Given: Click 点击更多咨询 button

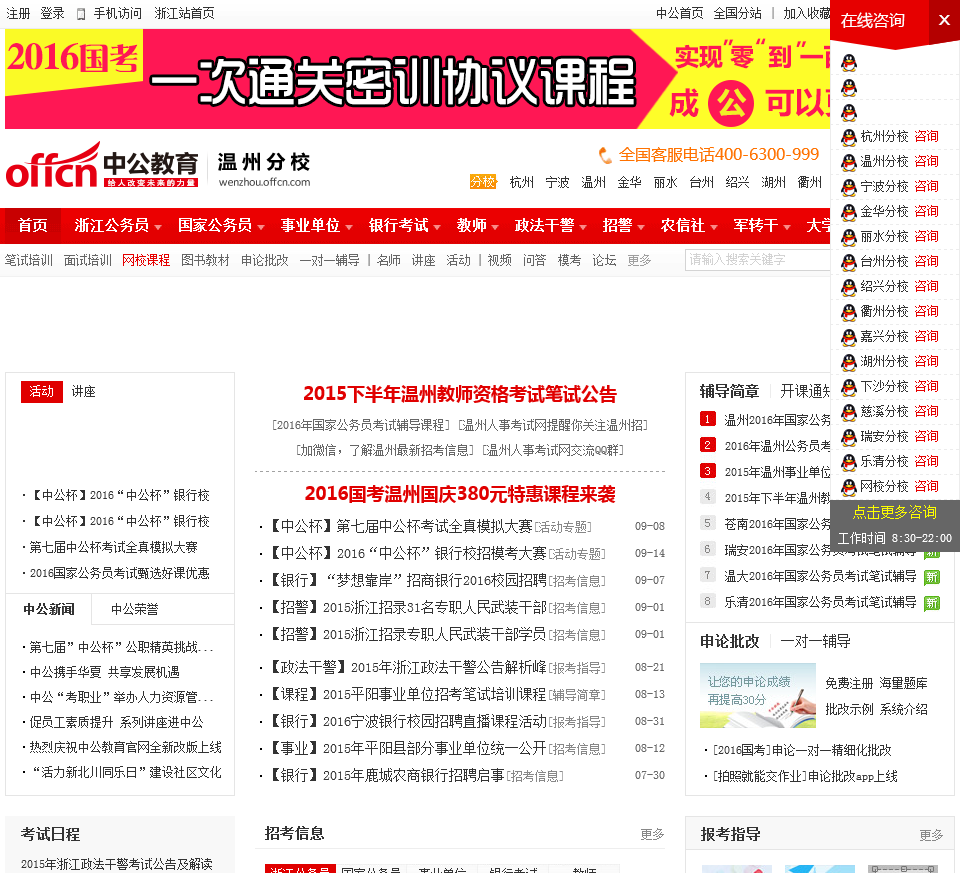Looking at the screenshot, I should point(894,512).
